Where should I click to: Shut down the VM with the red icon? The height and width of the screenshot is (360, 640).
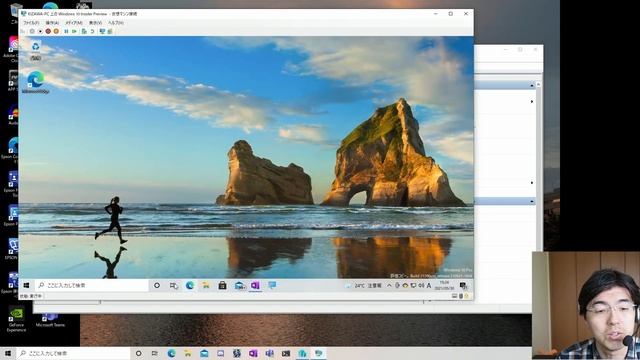point(48,31)
